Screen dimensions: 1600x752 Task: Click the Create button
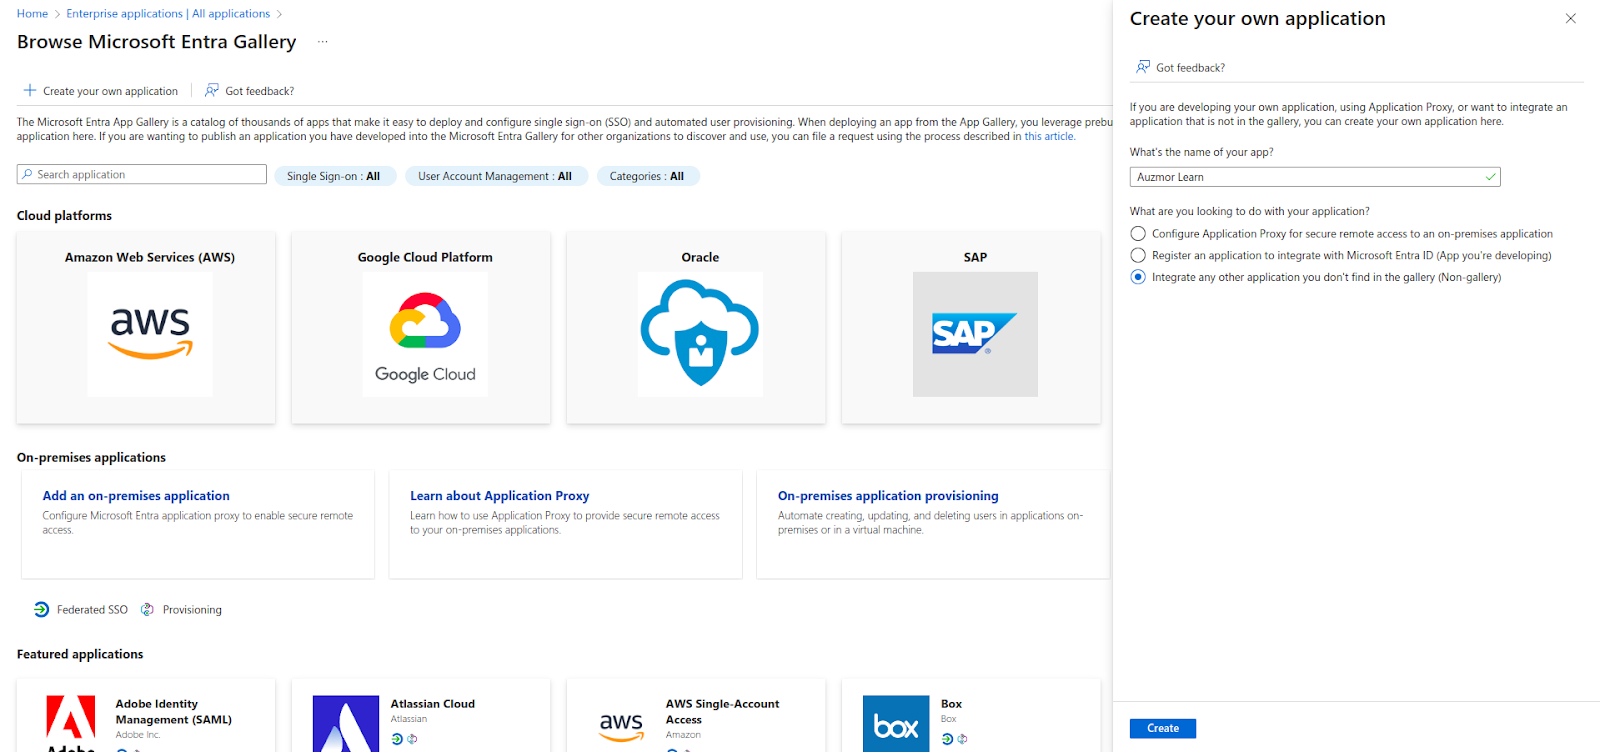pos(1163,728)
